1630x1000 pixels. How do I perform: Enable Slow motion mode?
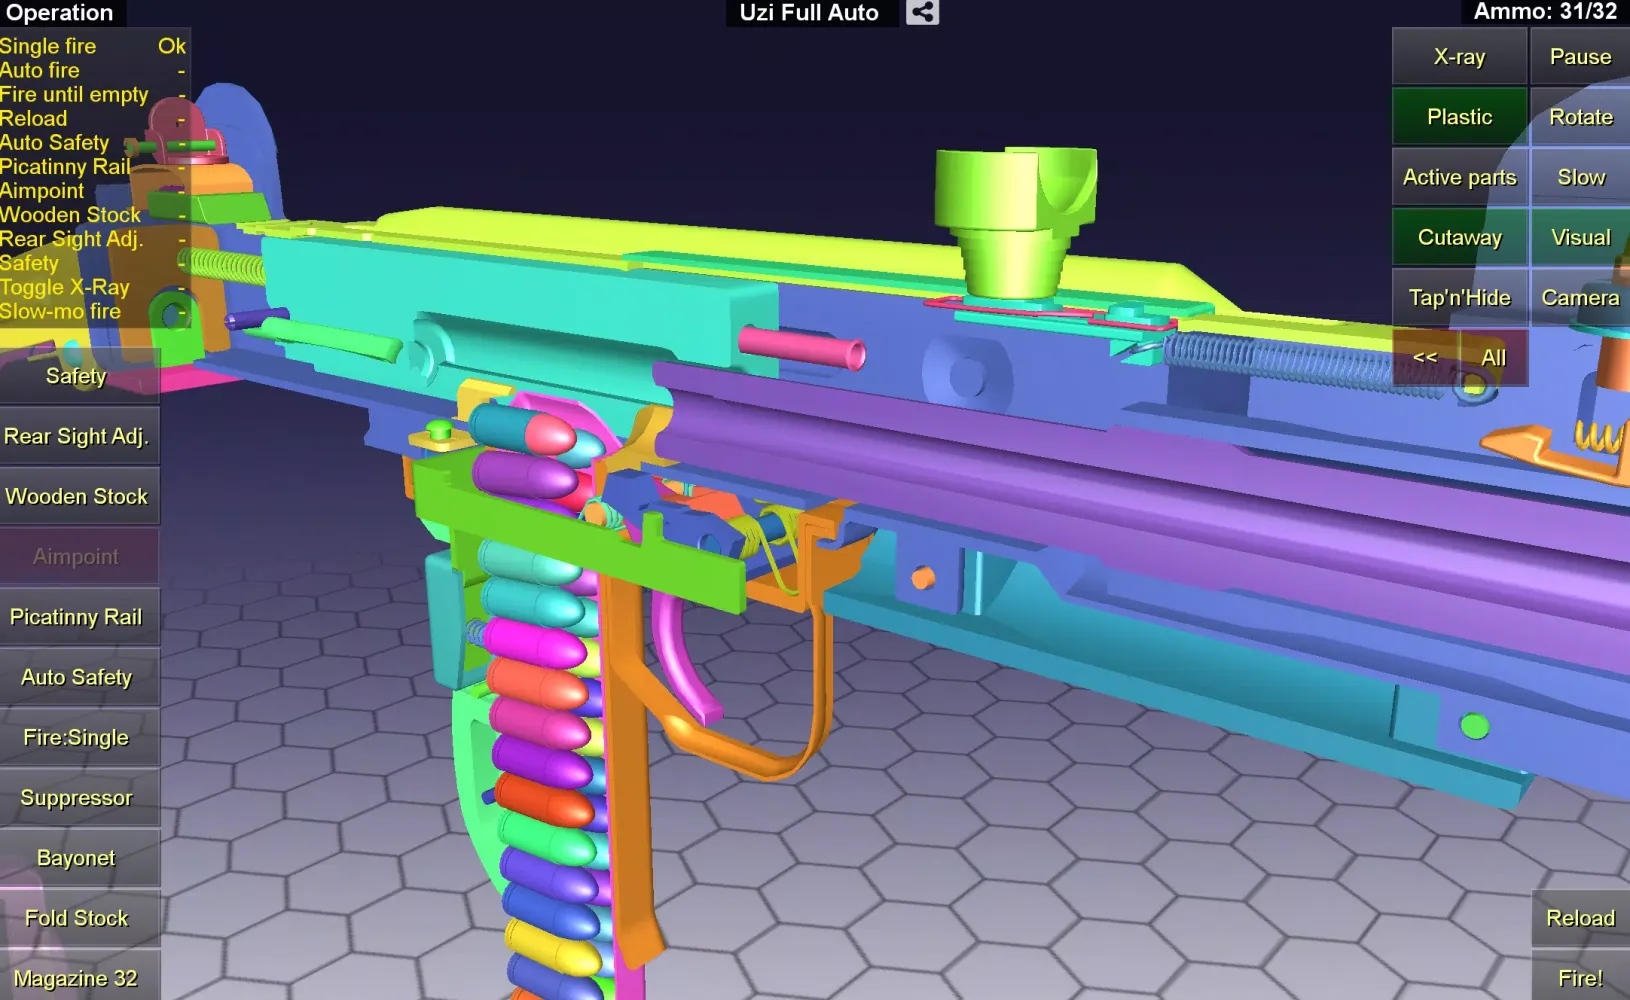pos(1579,177)
